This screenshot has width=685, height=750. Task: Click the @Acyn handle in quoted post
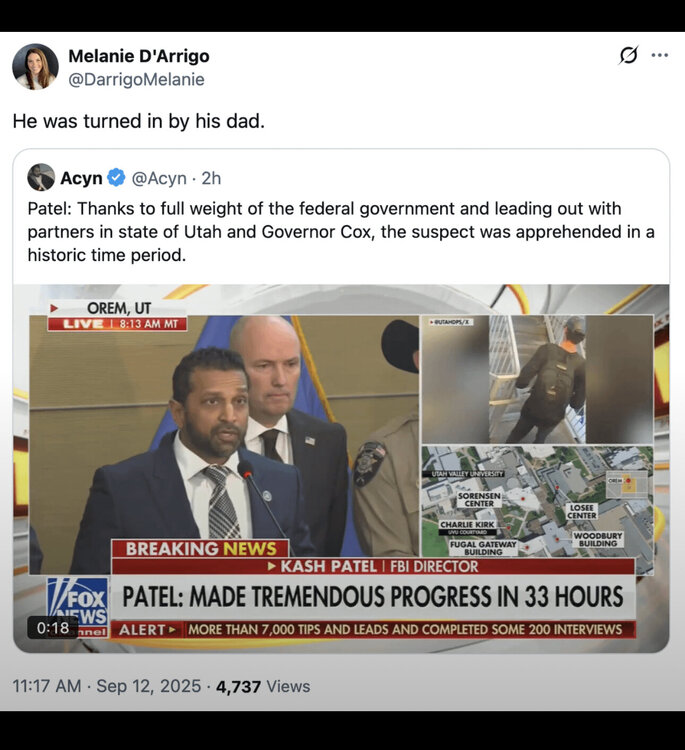(x=159, y=178)
